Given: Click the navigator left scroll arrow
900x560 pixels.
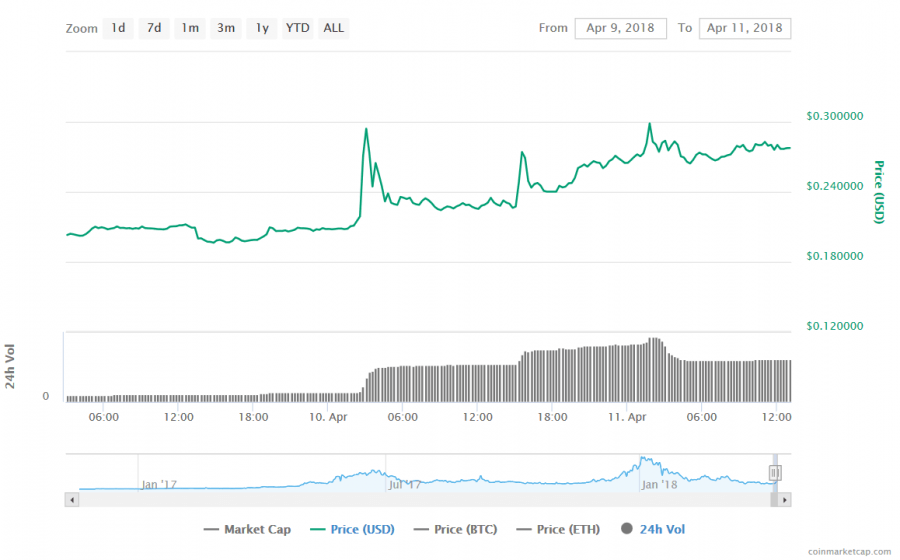Looking at the screenshot, I should (72, 500).
